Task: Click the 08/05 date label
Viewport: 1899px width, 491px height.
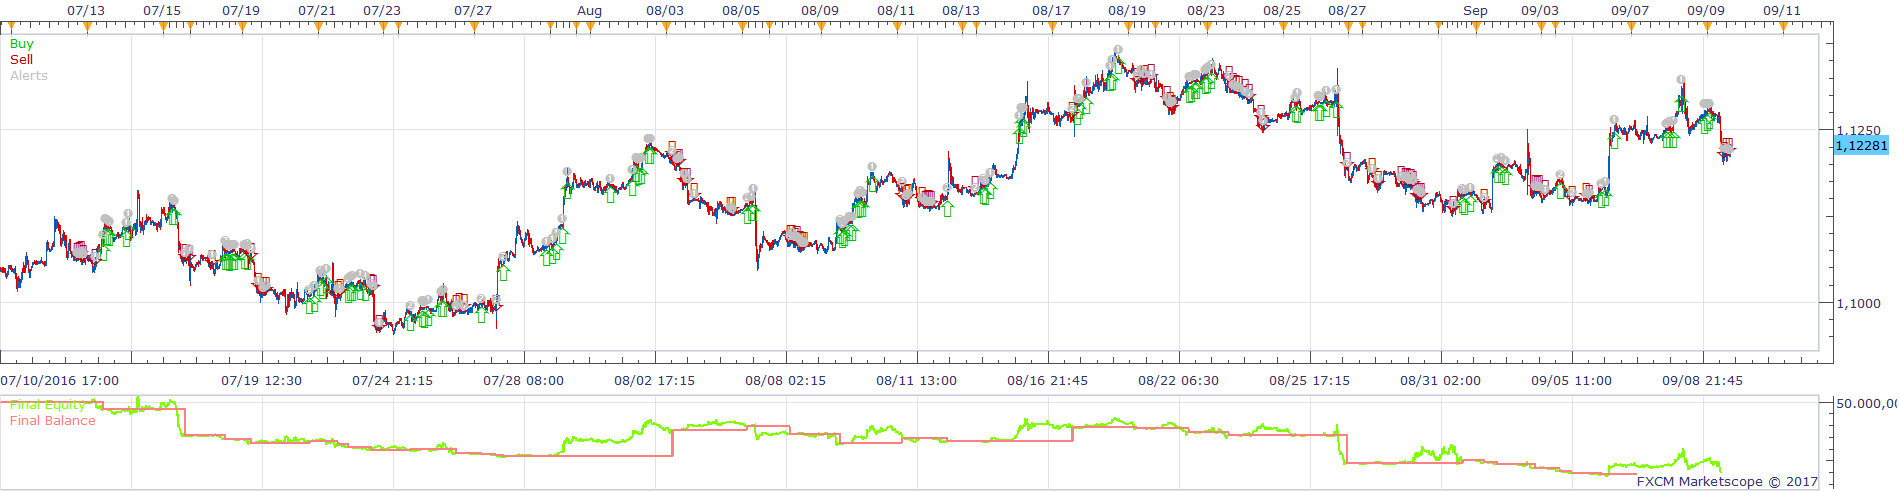Action: coord(741,11)
